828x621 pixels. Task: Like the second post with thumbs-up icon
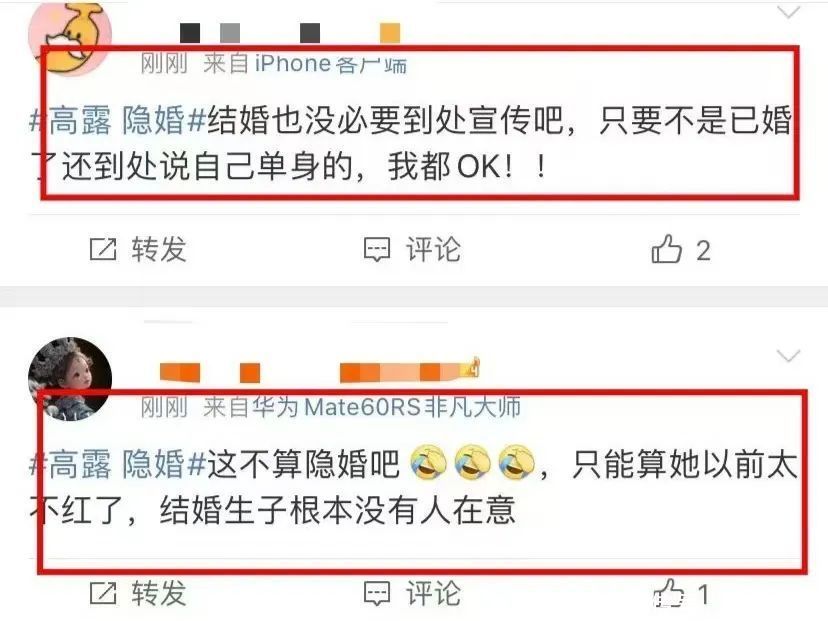click(x=669, y=592)
